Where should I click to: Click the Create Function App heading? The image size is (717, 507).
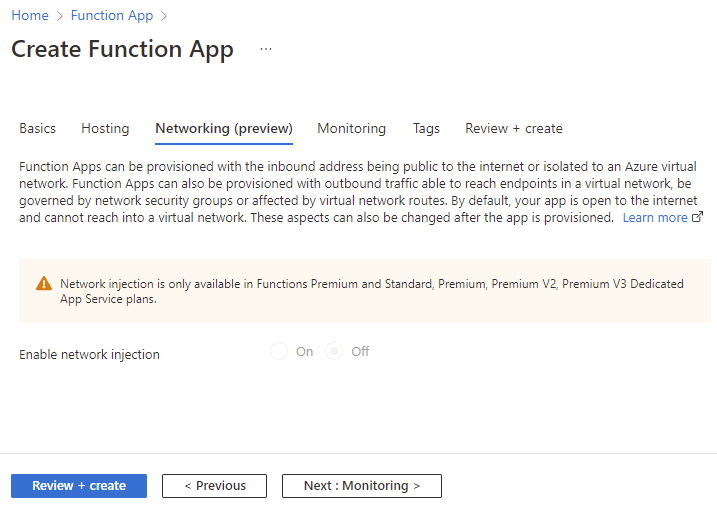coord(122,49)
